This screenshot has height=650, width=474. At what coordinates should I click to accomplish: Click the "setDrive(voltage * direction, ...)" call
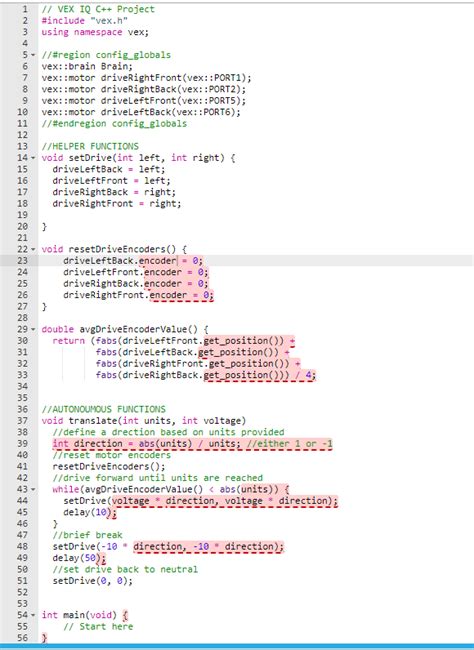pos(201,501)
